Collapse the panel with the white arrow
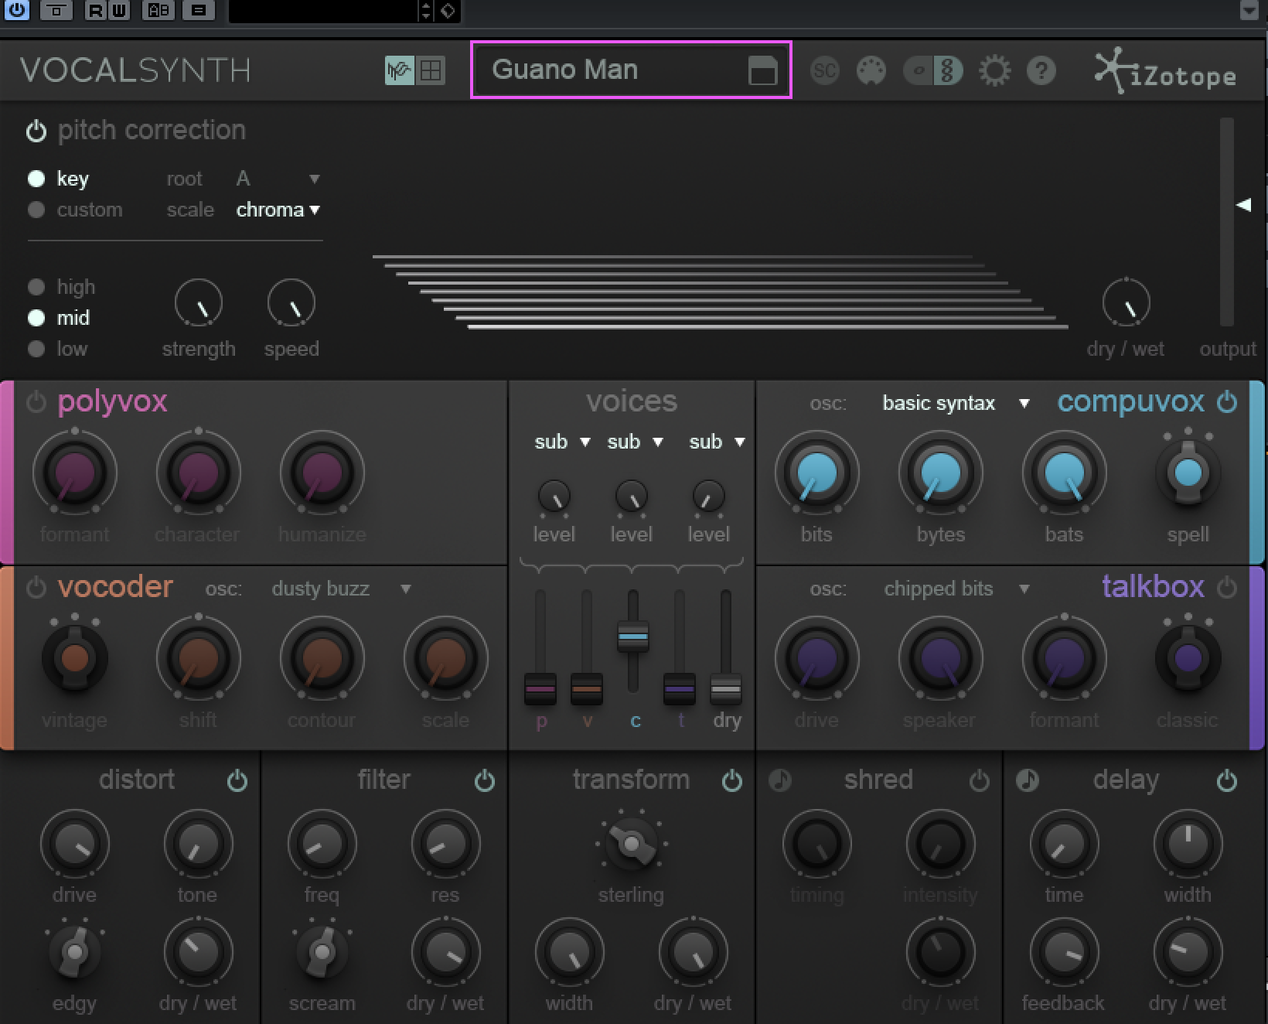The width and height of the screenshot is (1268, 1024). coord(1244,204)
